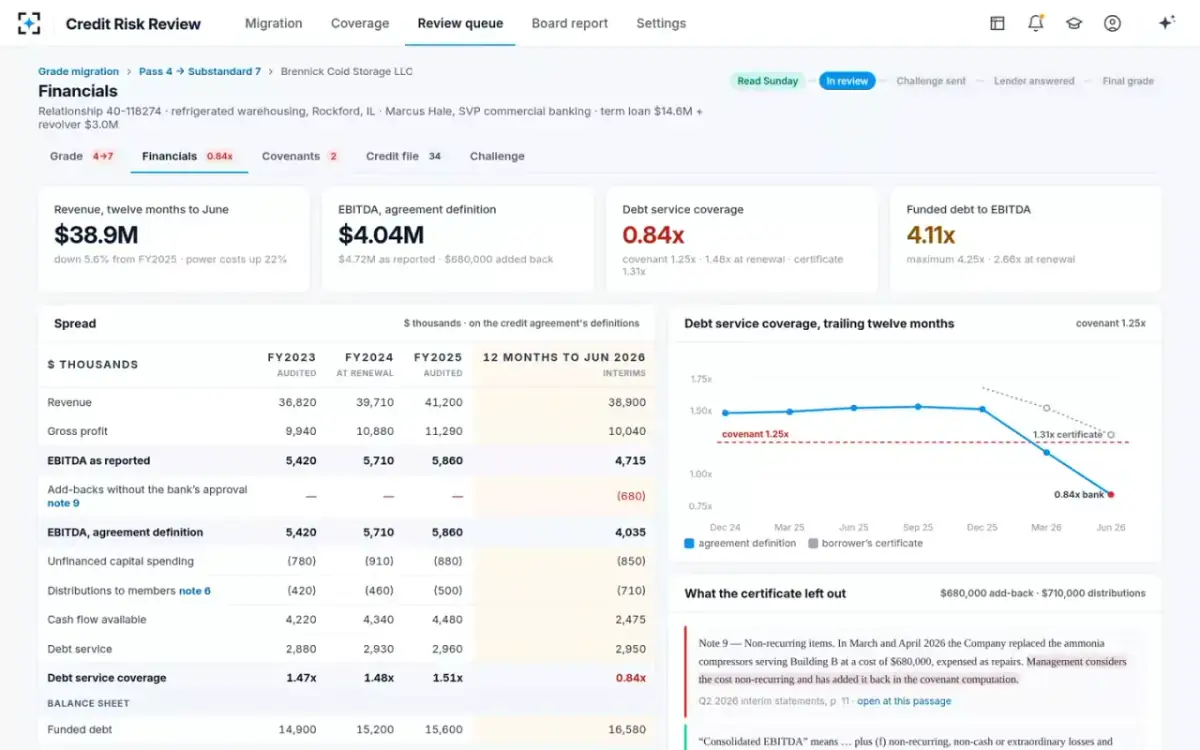Viewport: 1200px width, 750px height.
Task: Open the Challenge tab
Action: pyautogui.click(x=497, y=156)
